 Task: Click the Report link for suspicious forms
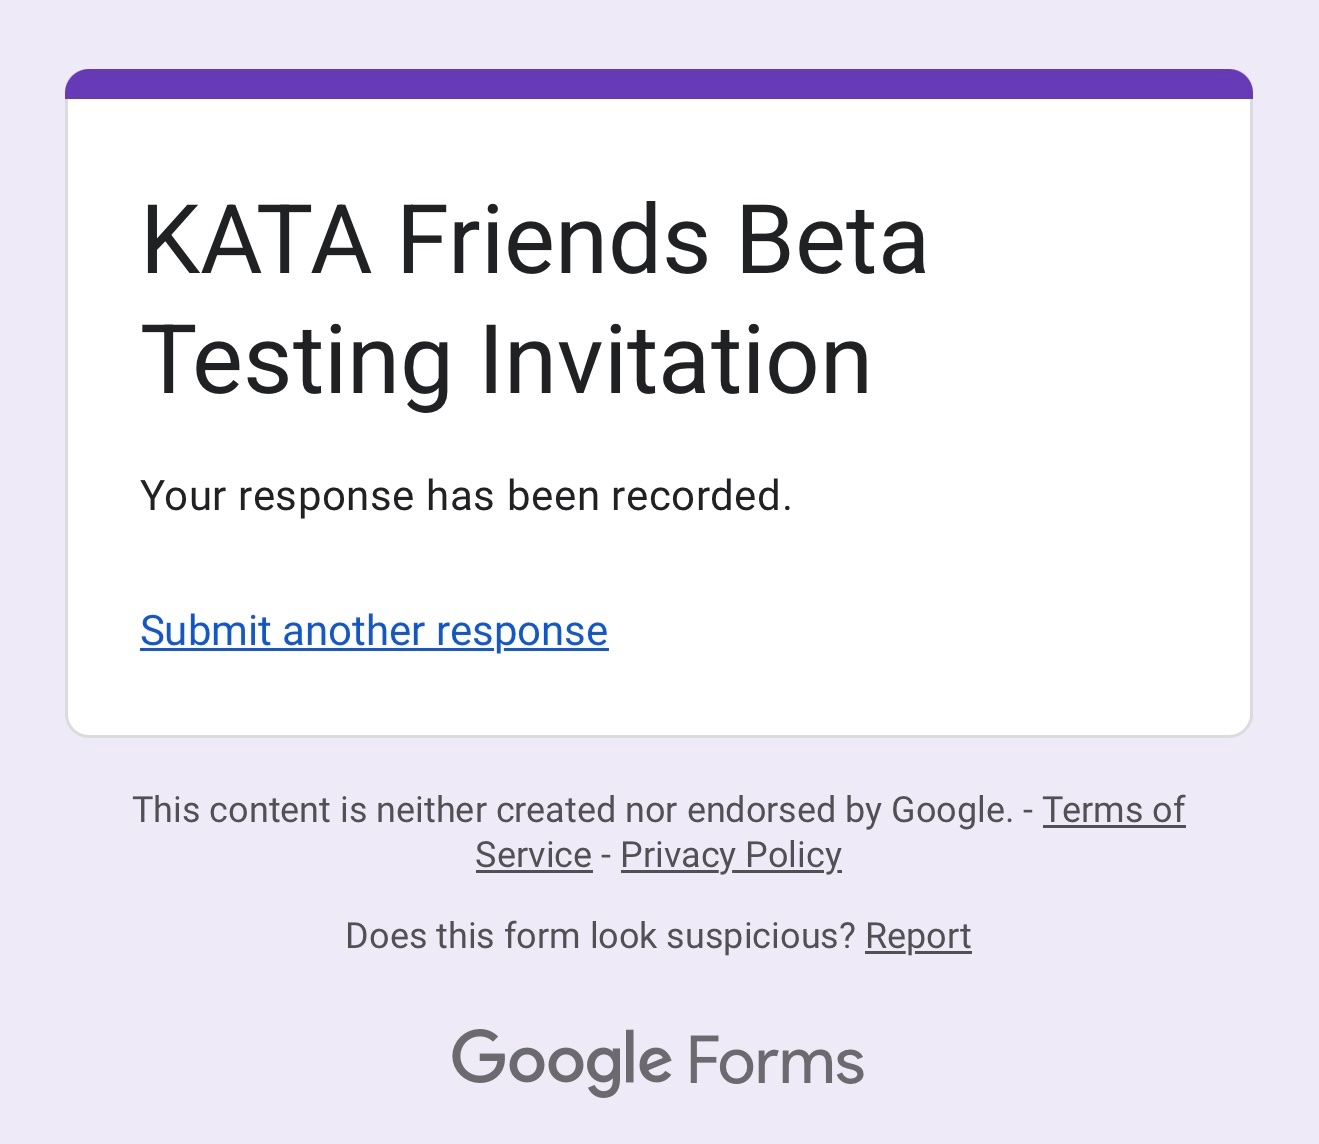pos(918,936)
